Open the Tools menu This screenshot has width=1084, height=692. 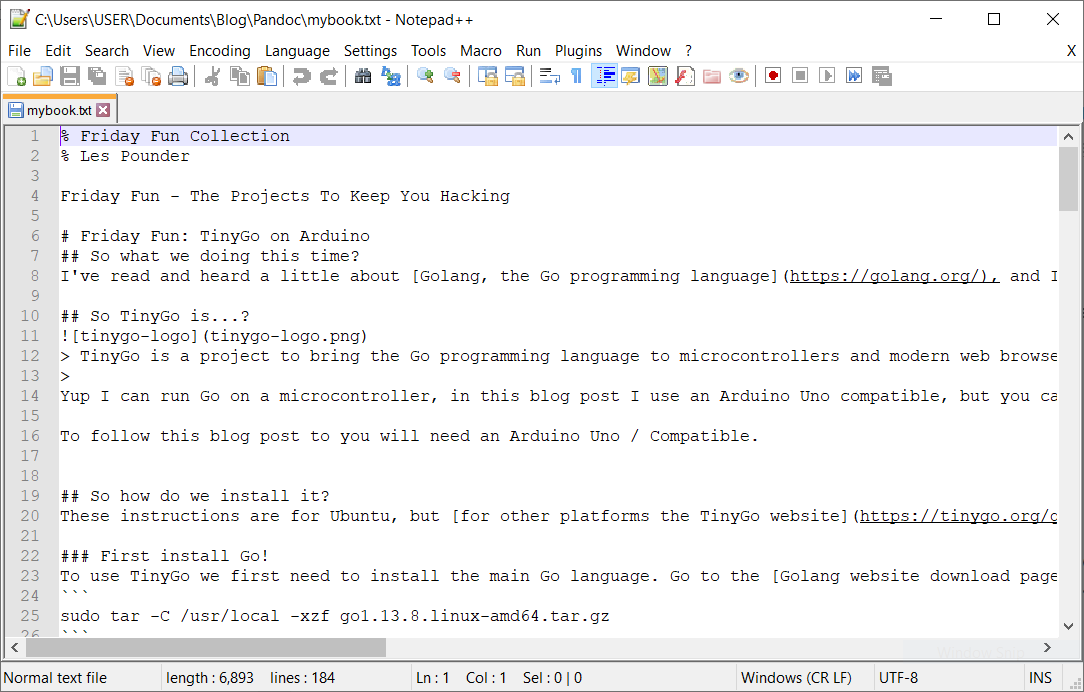429,50
